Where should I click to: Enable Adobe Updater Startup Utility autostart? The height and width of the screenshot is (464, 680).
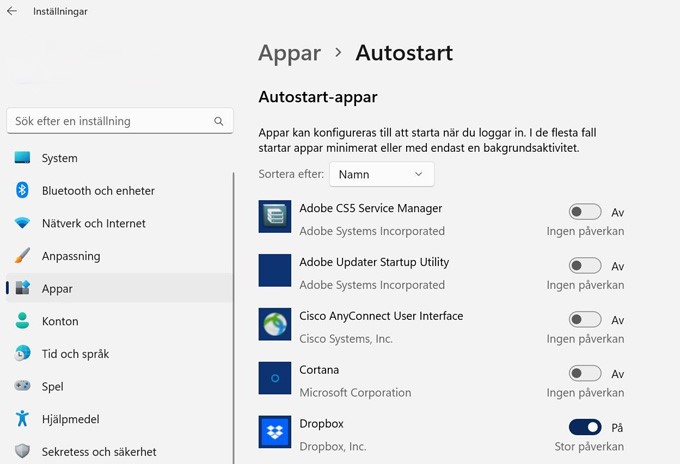tap(585, 266)
